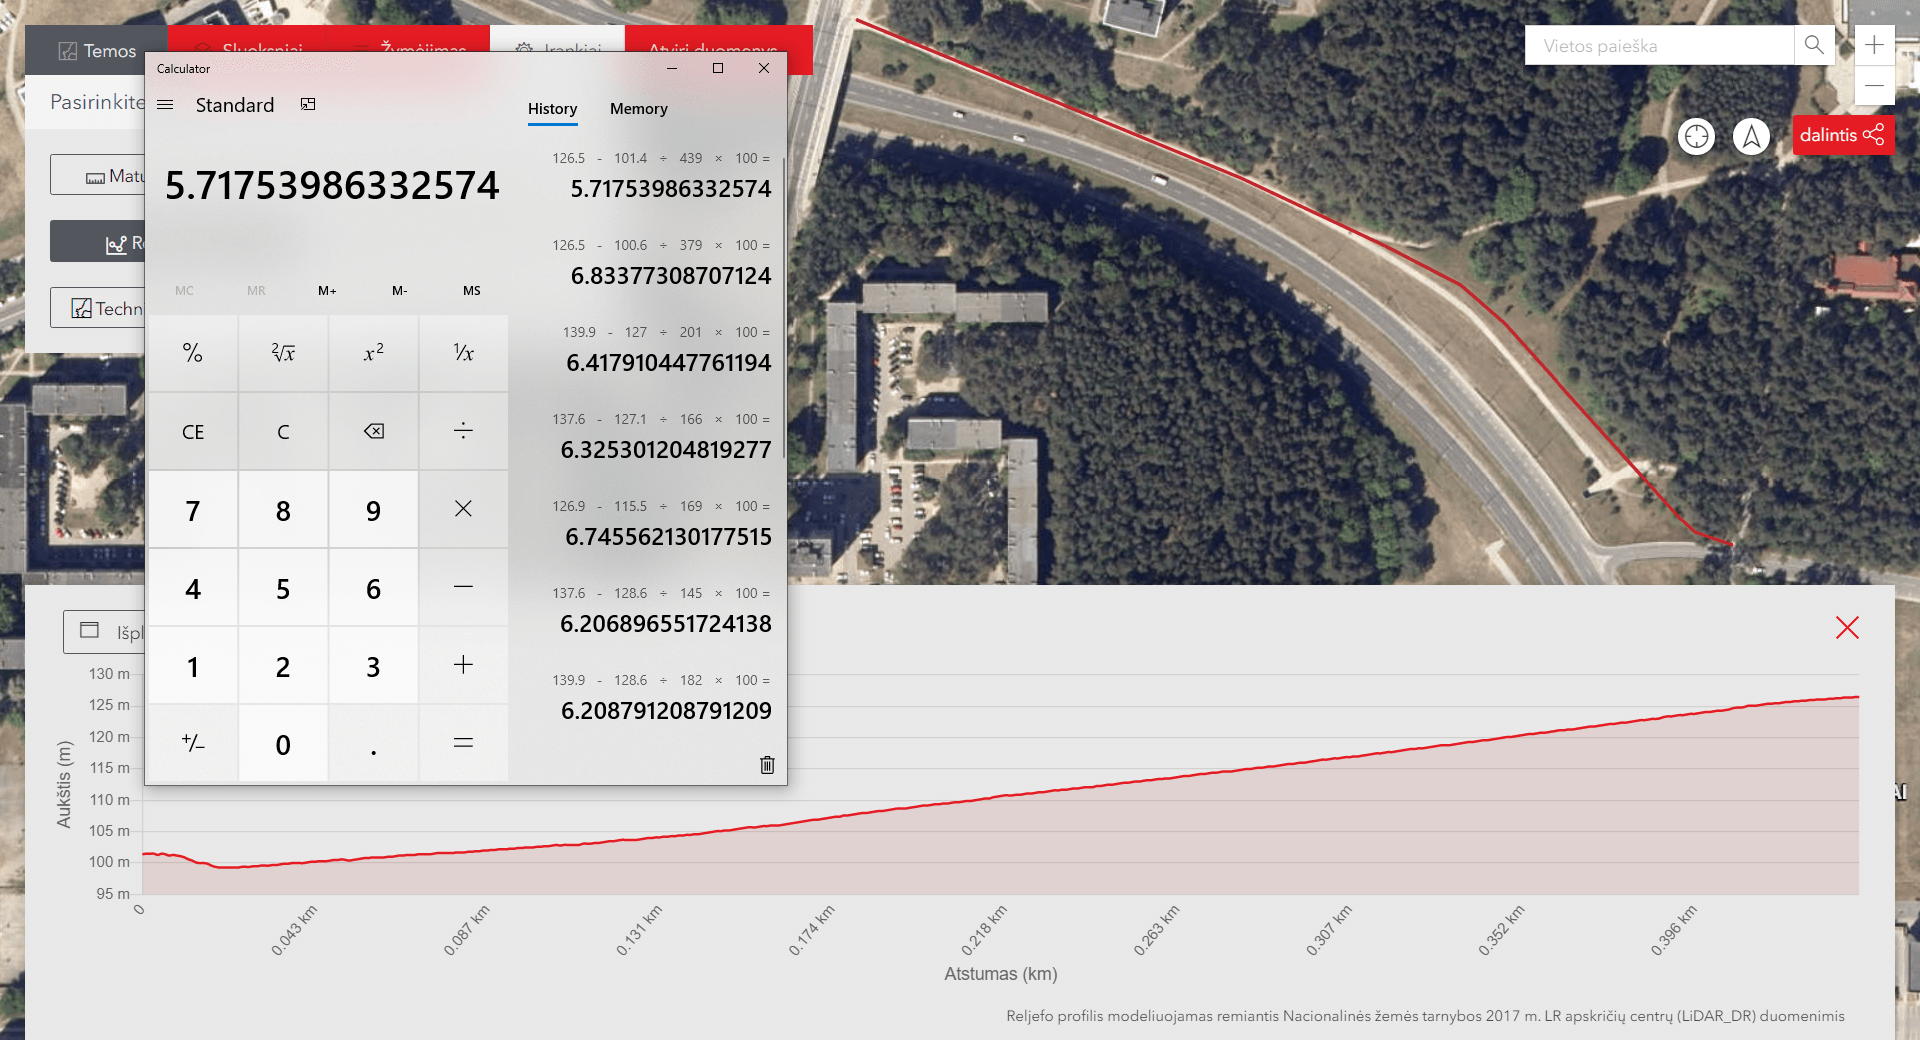This screenshot has height=1040, width=1920.
Task: Open the Temos panel tab
Action: click(97, 51)
